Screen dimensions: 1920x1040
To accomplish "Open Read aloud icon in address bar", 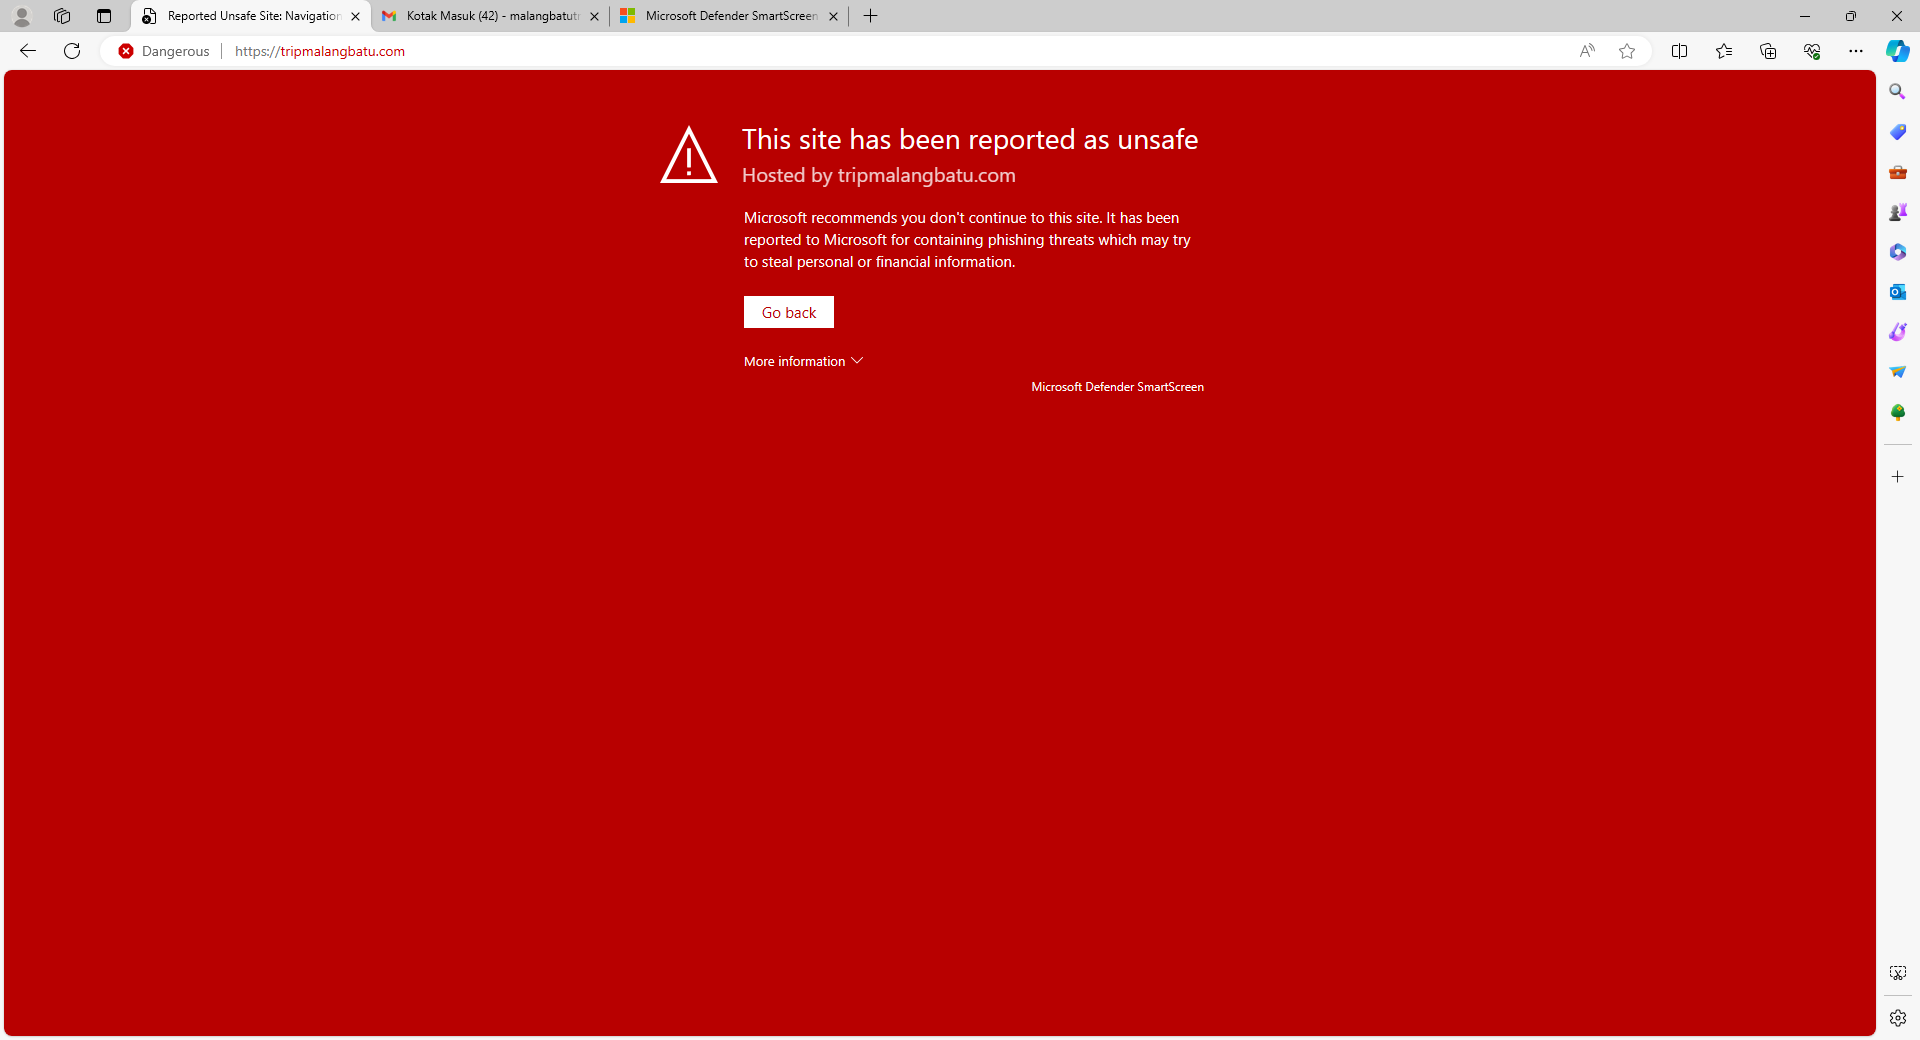I will (1587, 51).
